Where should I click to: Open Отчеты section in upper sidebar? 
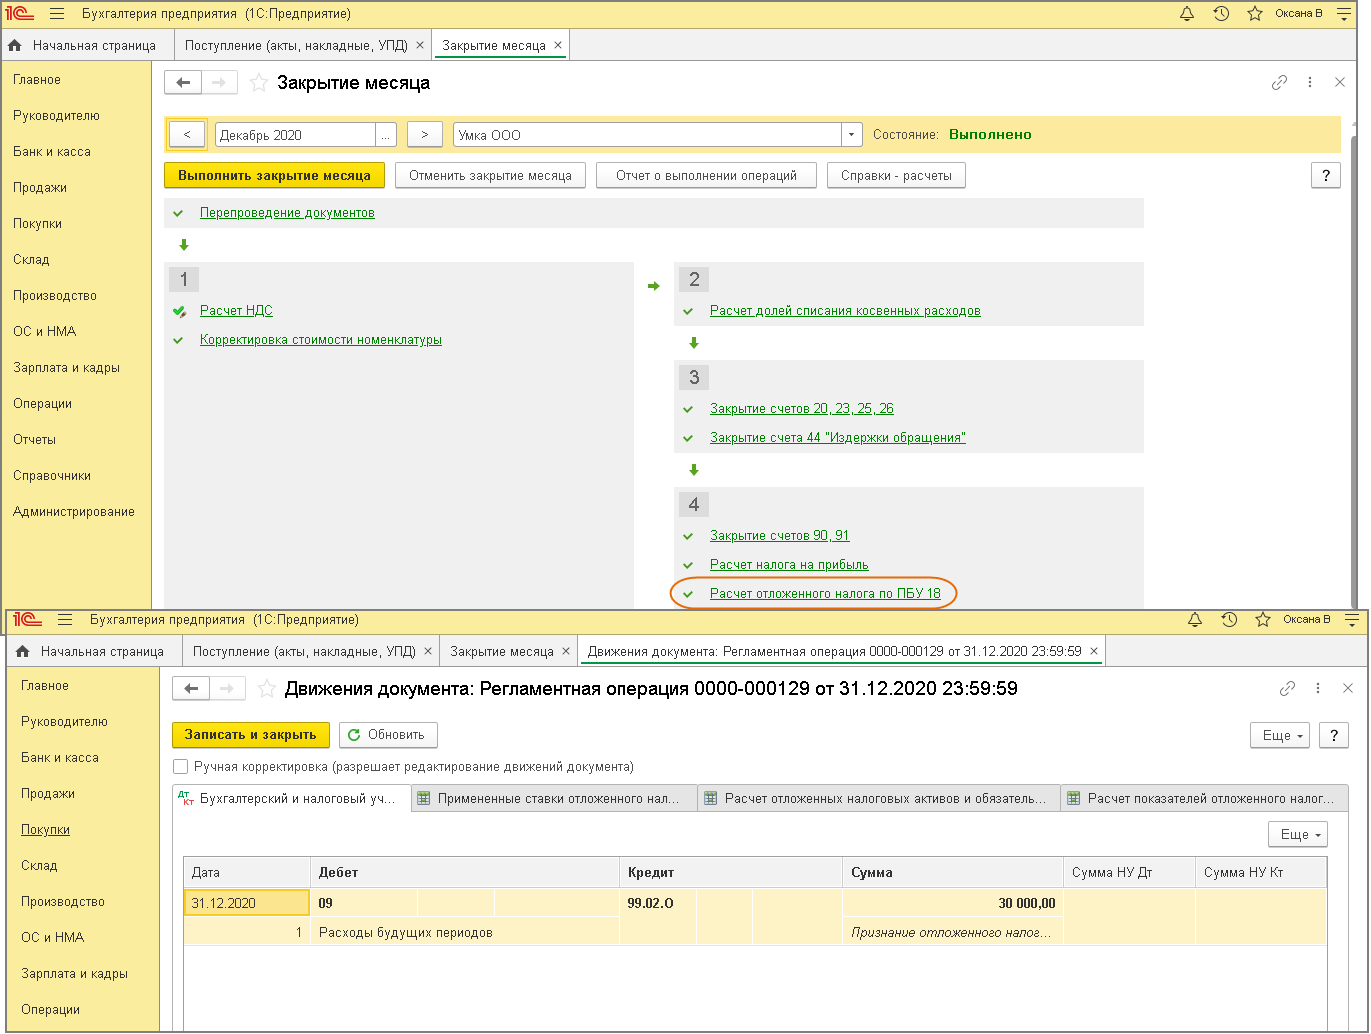(35, 440)
